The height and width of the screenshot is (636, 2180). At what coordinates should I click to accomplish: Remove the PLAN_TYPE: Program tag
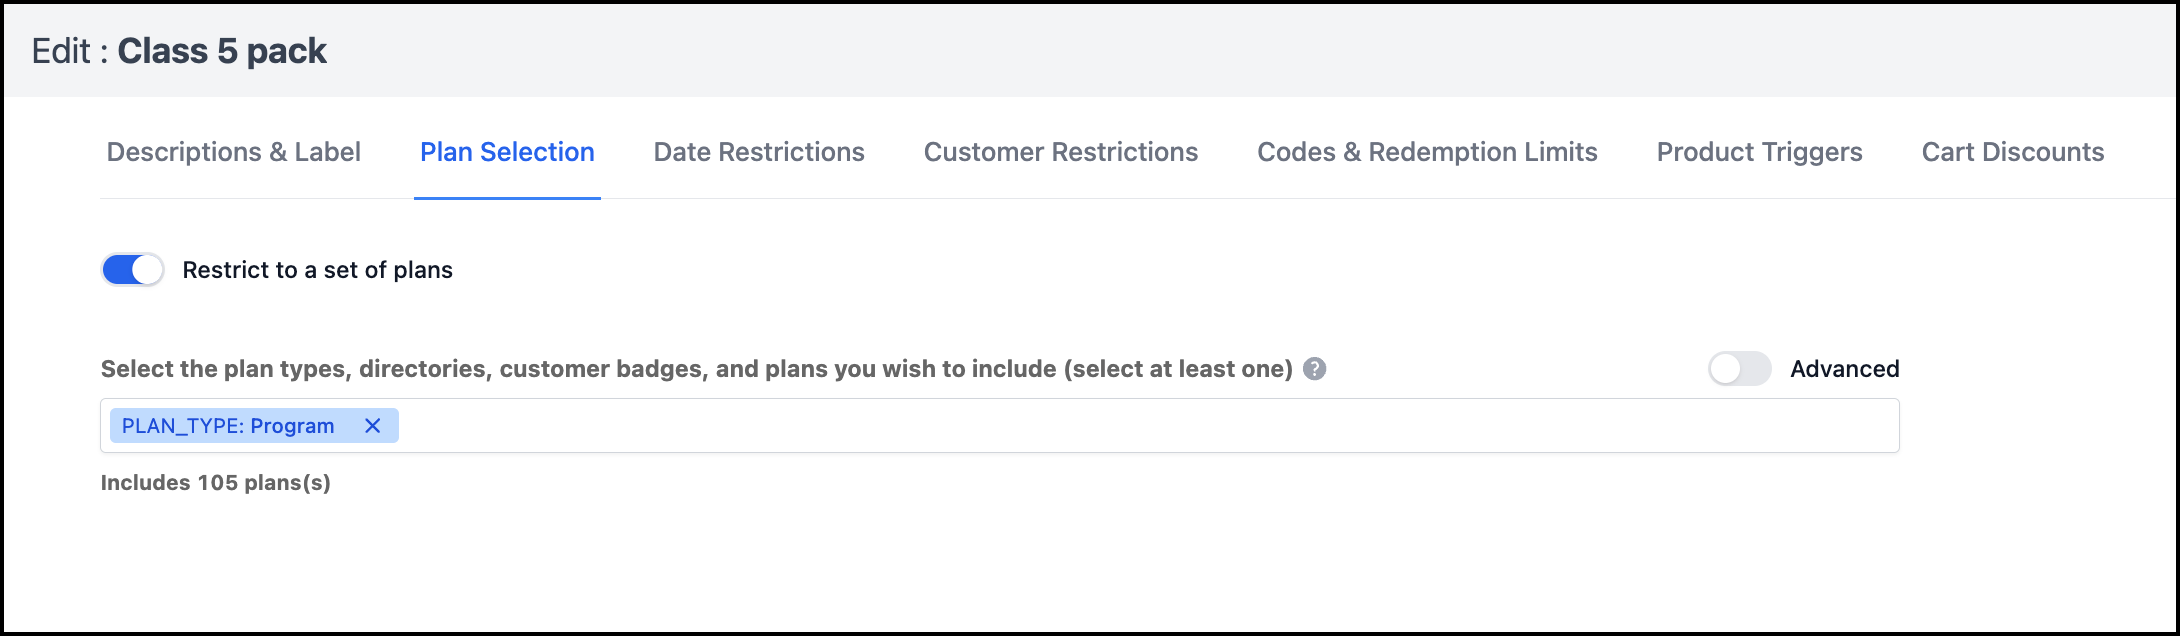pyautogui.click(x=372, y=426)
